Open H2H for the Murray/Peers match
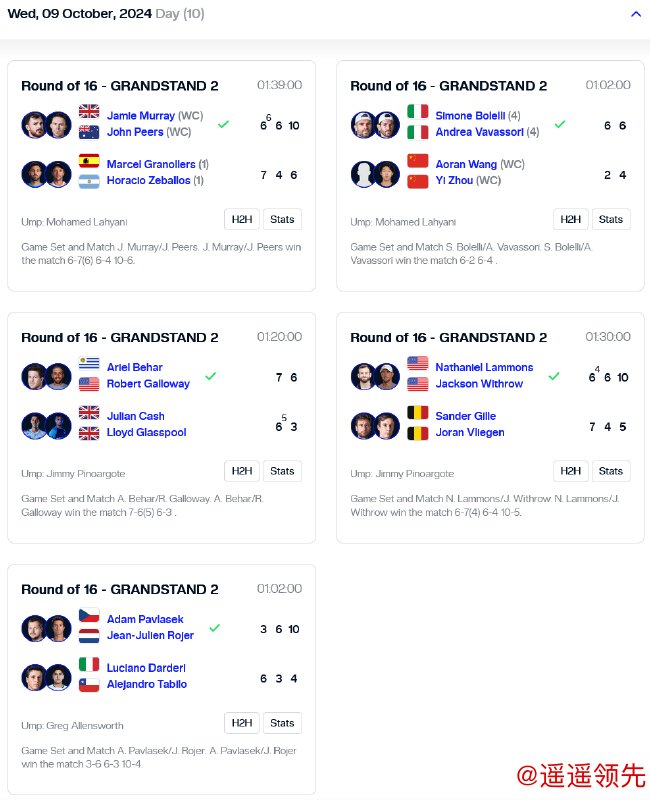This screenshot has width=650, height=800. click(241, 220)
